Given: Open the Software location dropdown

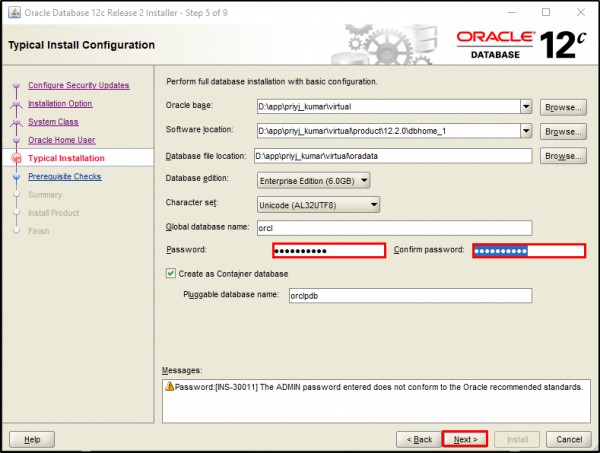Looking at the screenshot, I should click(525, 131).
